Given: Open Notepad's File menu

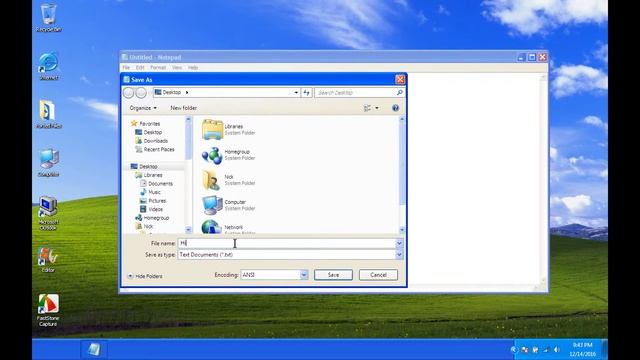Looking at the screenshot, I should pos(126,67).
